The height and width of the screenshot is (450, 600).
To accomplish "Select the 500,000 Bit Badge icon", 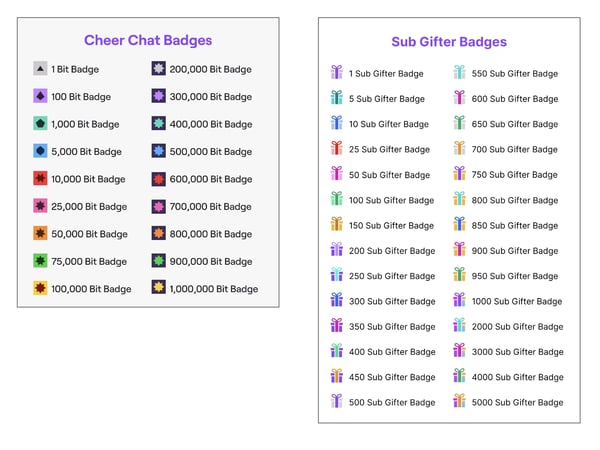I will pos(158,152).
